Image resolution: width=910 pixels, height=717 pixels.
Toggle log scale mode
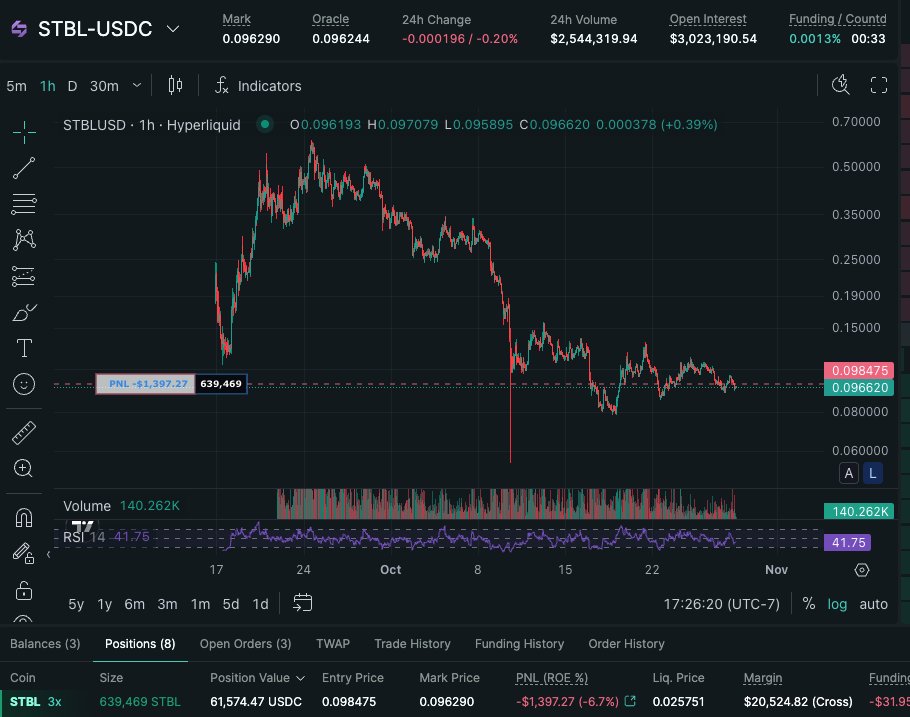tap(837, 604)
